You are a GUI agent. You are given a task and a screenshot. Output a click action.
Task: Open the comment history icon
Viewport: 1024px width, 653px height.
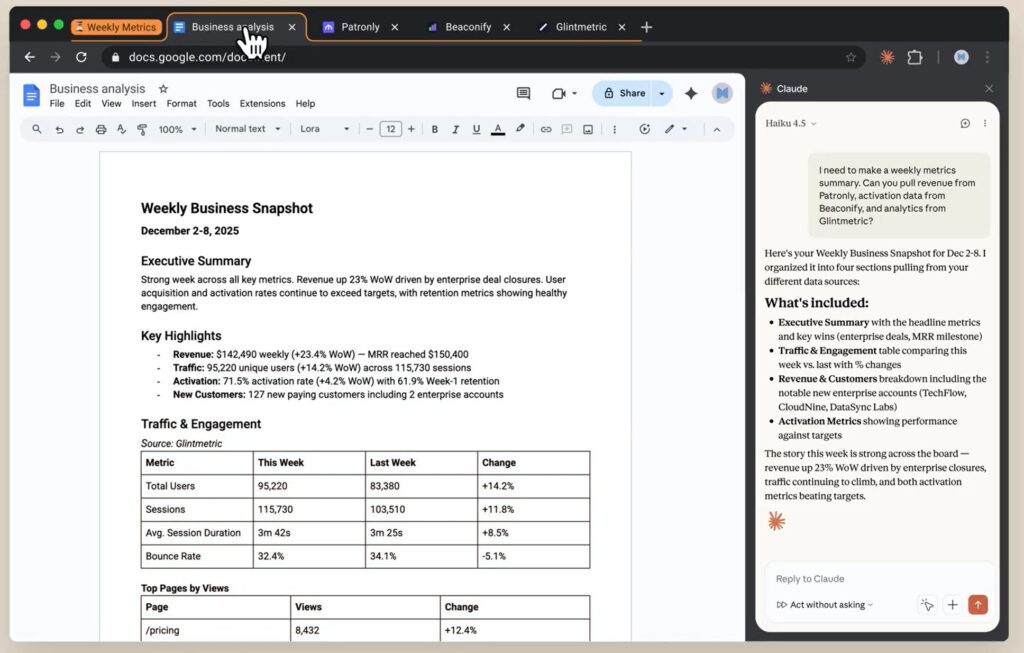[x=523, y=93]
